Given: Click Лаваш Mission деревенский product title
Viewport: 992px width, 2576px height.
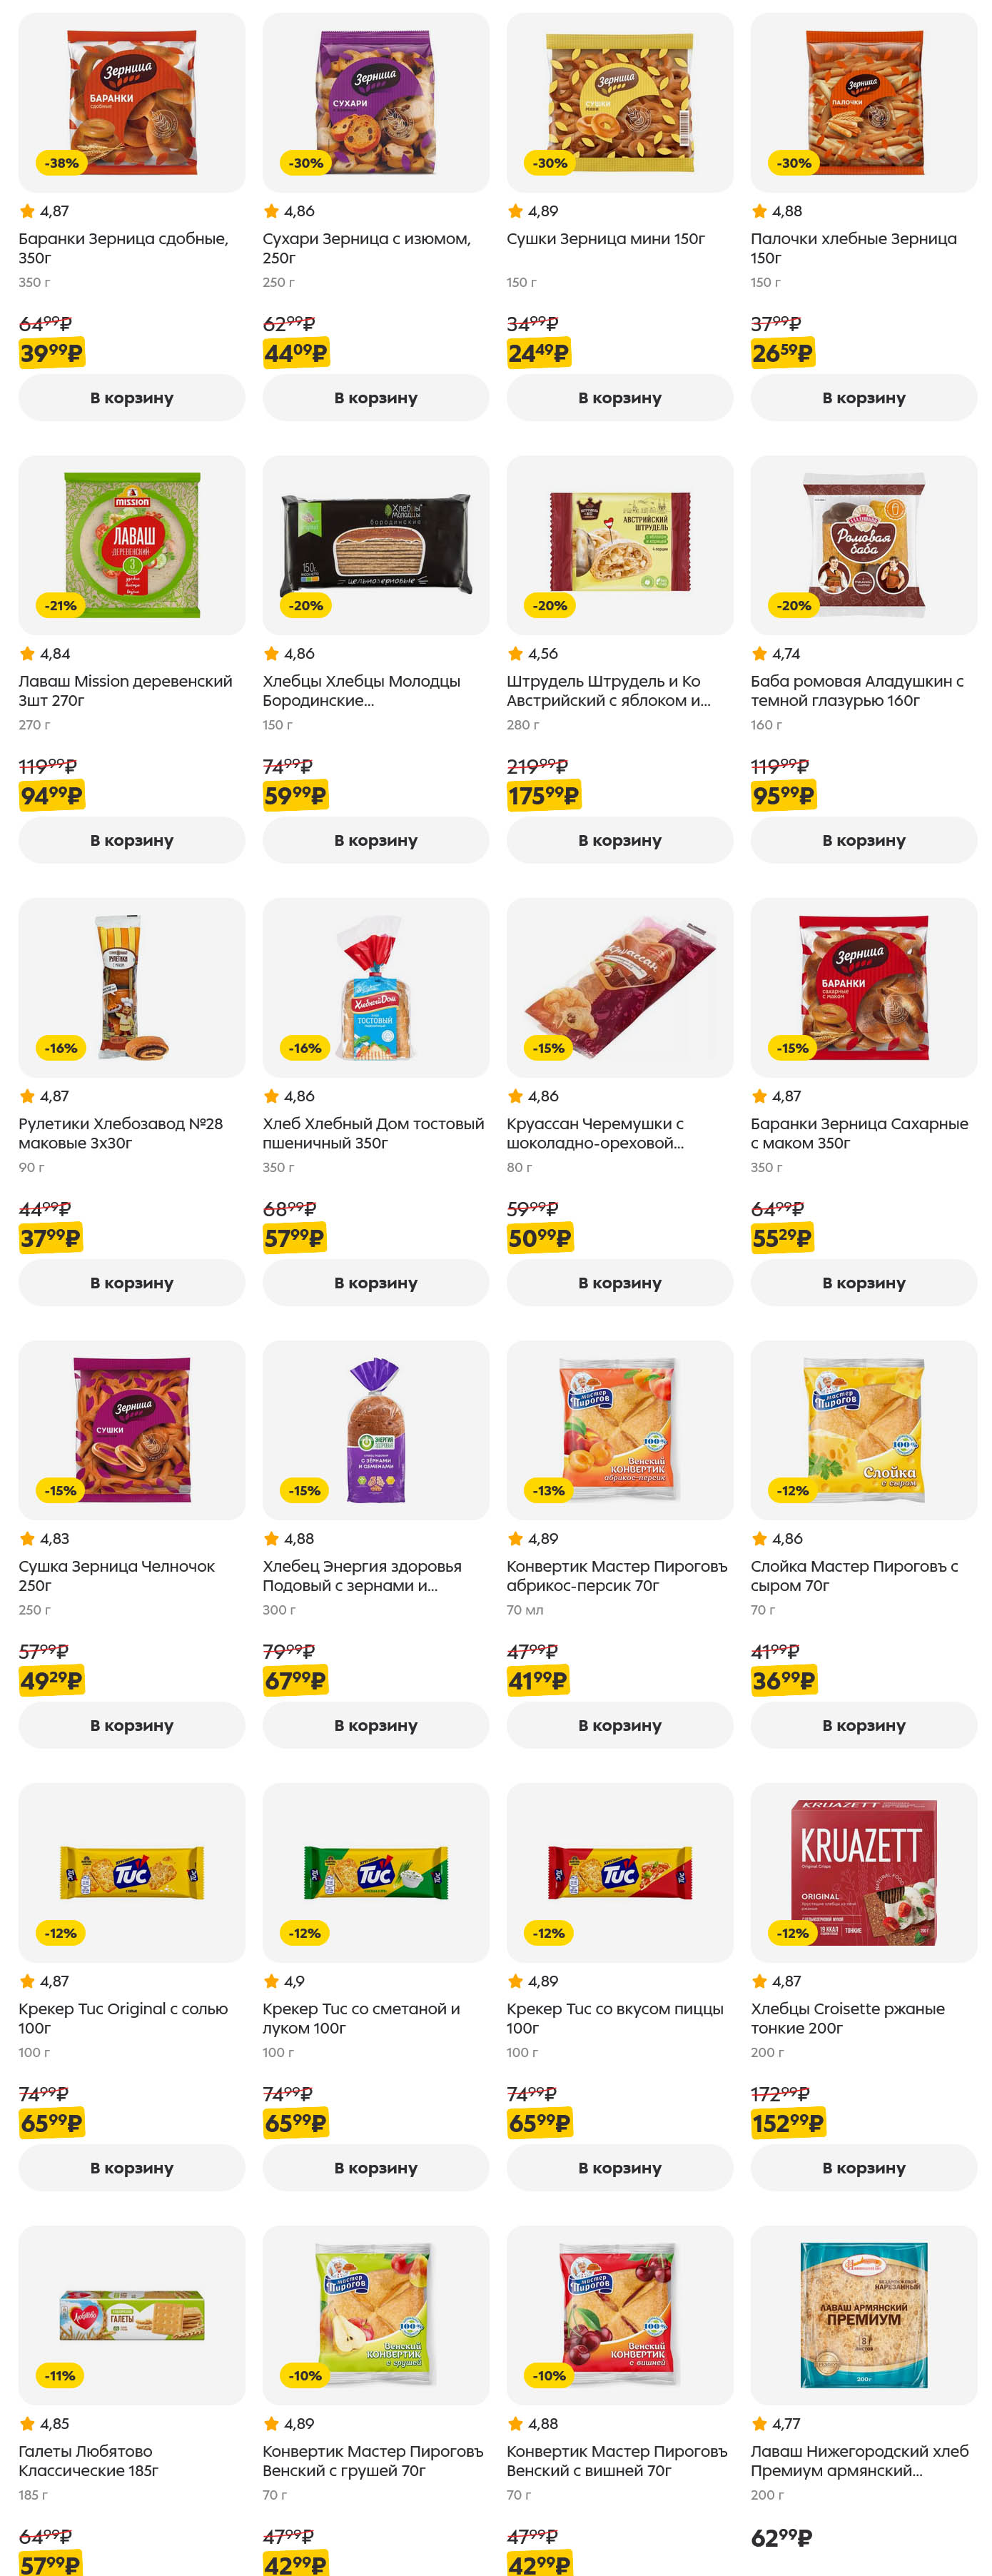Looking at the screenshot, I should tap(125, 690).
